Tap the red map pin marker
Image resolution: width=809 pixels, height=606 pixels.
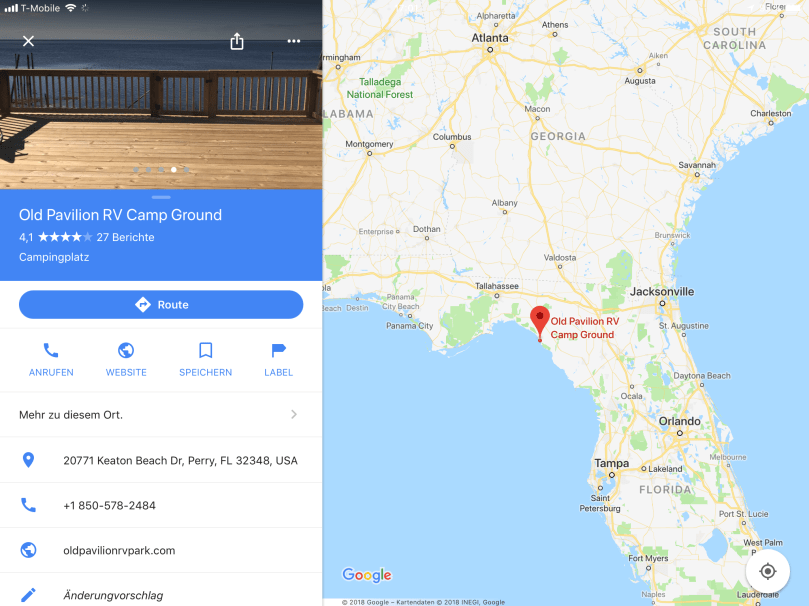[540, 323]
